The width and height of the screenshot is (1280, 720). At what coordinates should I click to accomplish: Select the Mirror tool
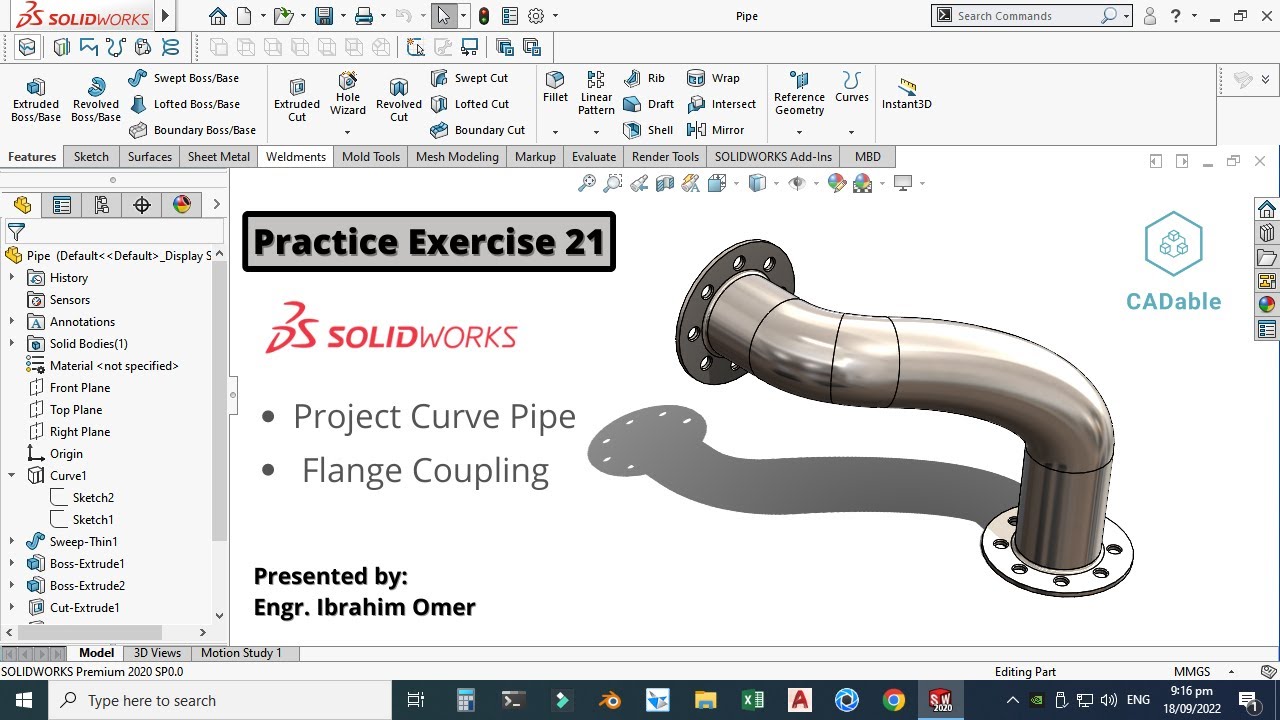tap(716, 130)
